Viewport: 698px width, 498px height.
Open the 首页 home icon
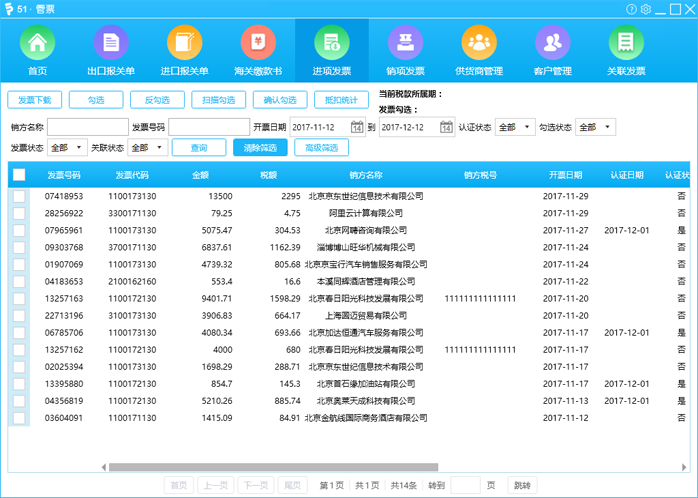[x=37, y=45]
